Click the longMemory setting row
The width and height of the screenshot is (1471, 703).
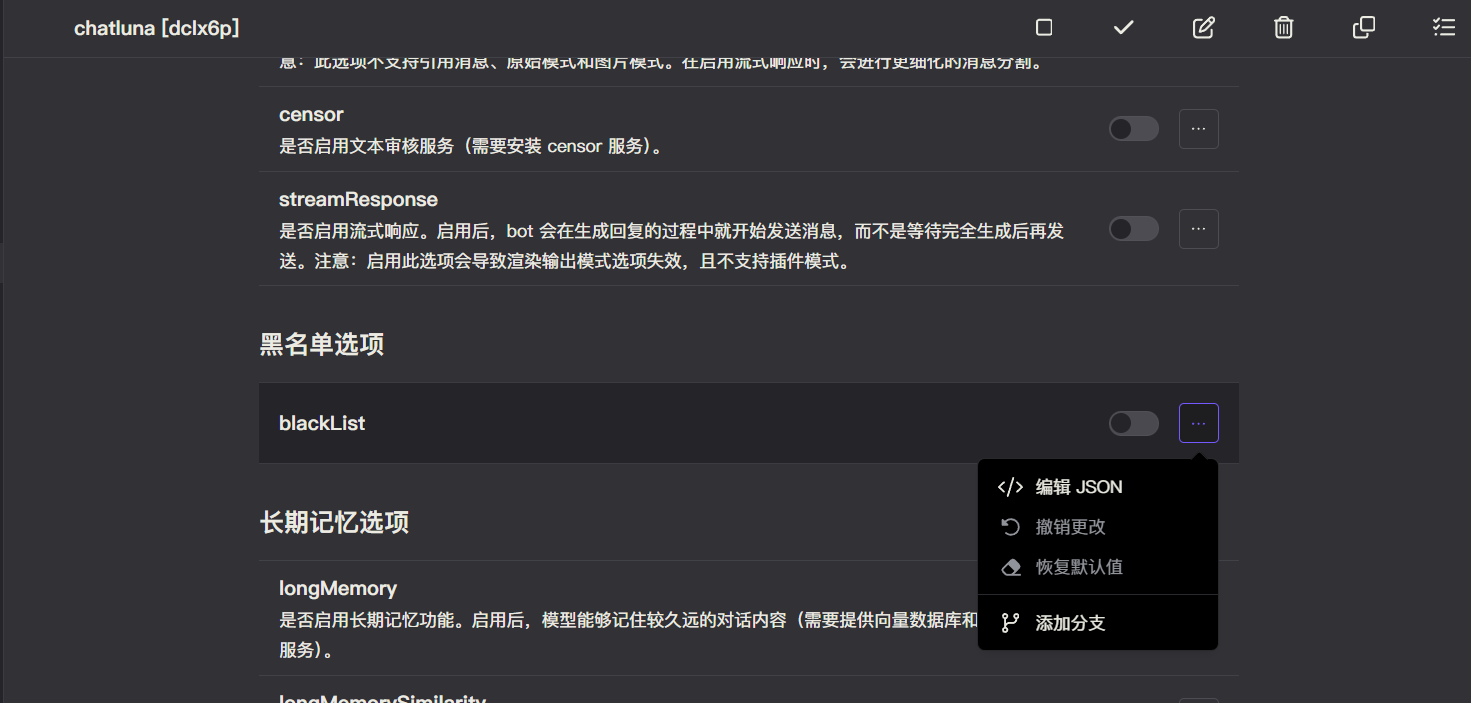point(338,588)
